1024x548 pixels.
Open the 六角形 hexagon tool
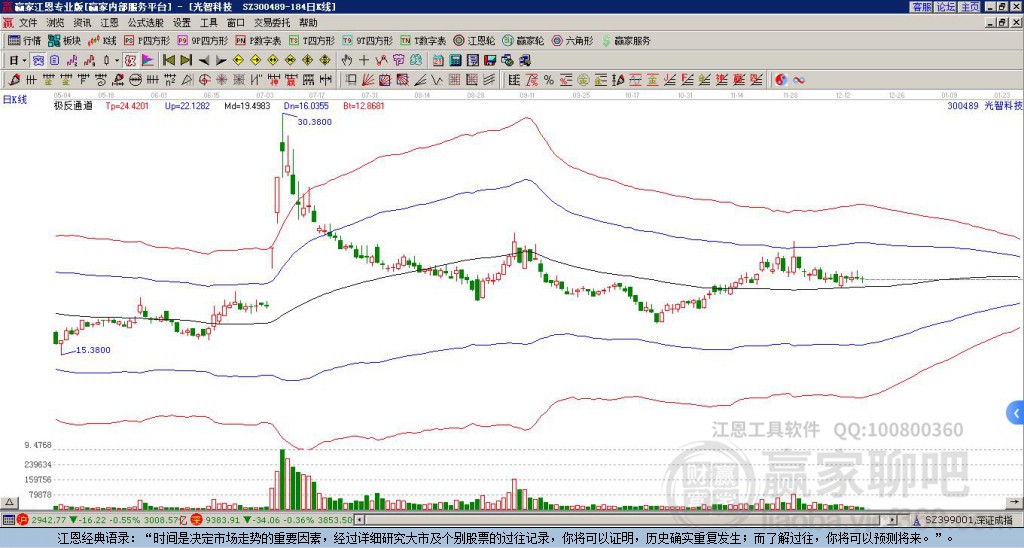[x=572, y=40]
